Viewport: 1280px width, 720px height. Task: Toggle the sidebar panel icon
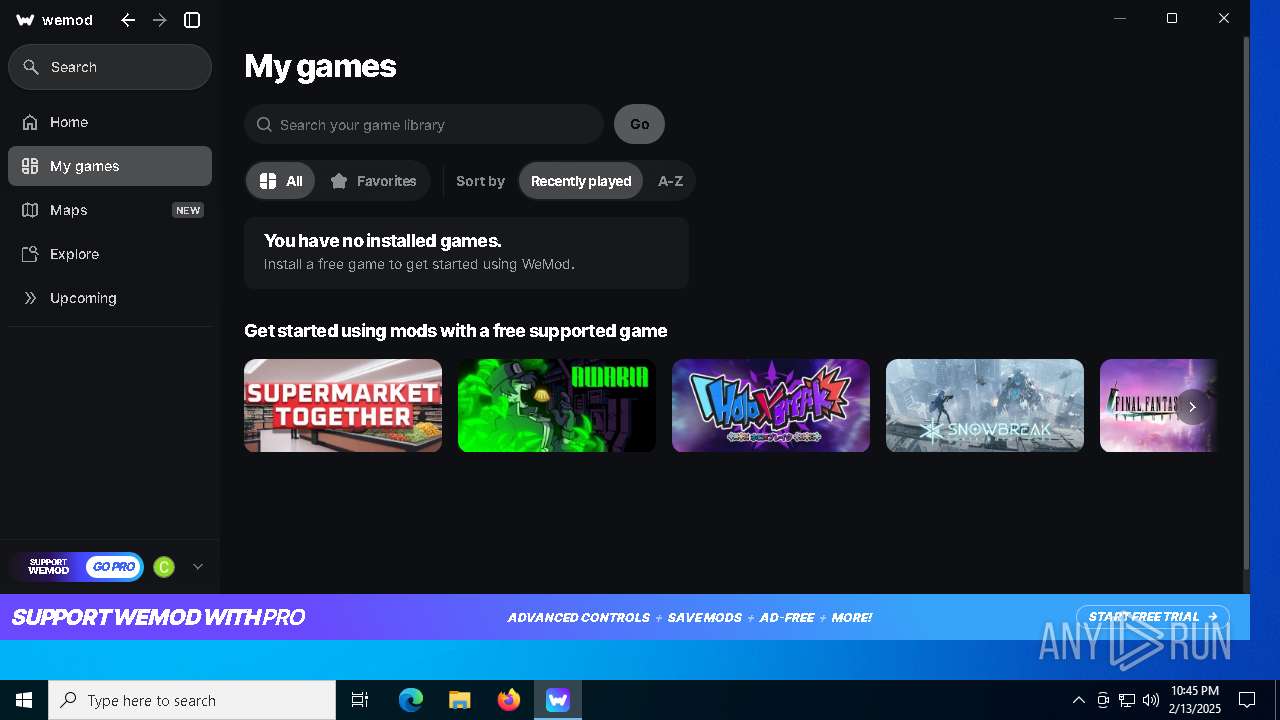pyautogui.click(x=192, y=20)
